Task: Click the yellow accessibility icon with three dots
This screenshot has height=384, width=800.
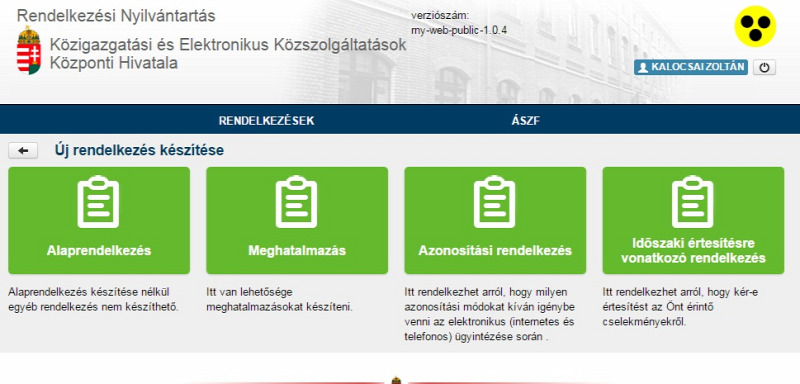Action: click(755, 26)
